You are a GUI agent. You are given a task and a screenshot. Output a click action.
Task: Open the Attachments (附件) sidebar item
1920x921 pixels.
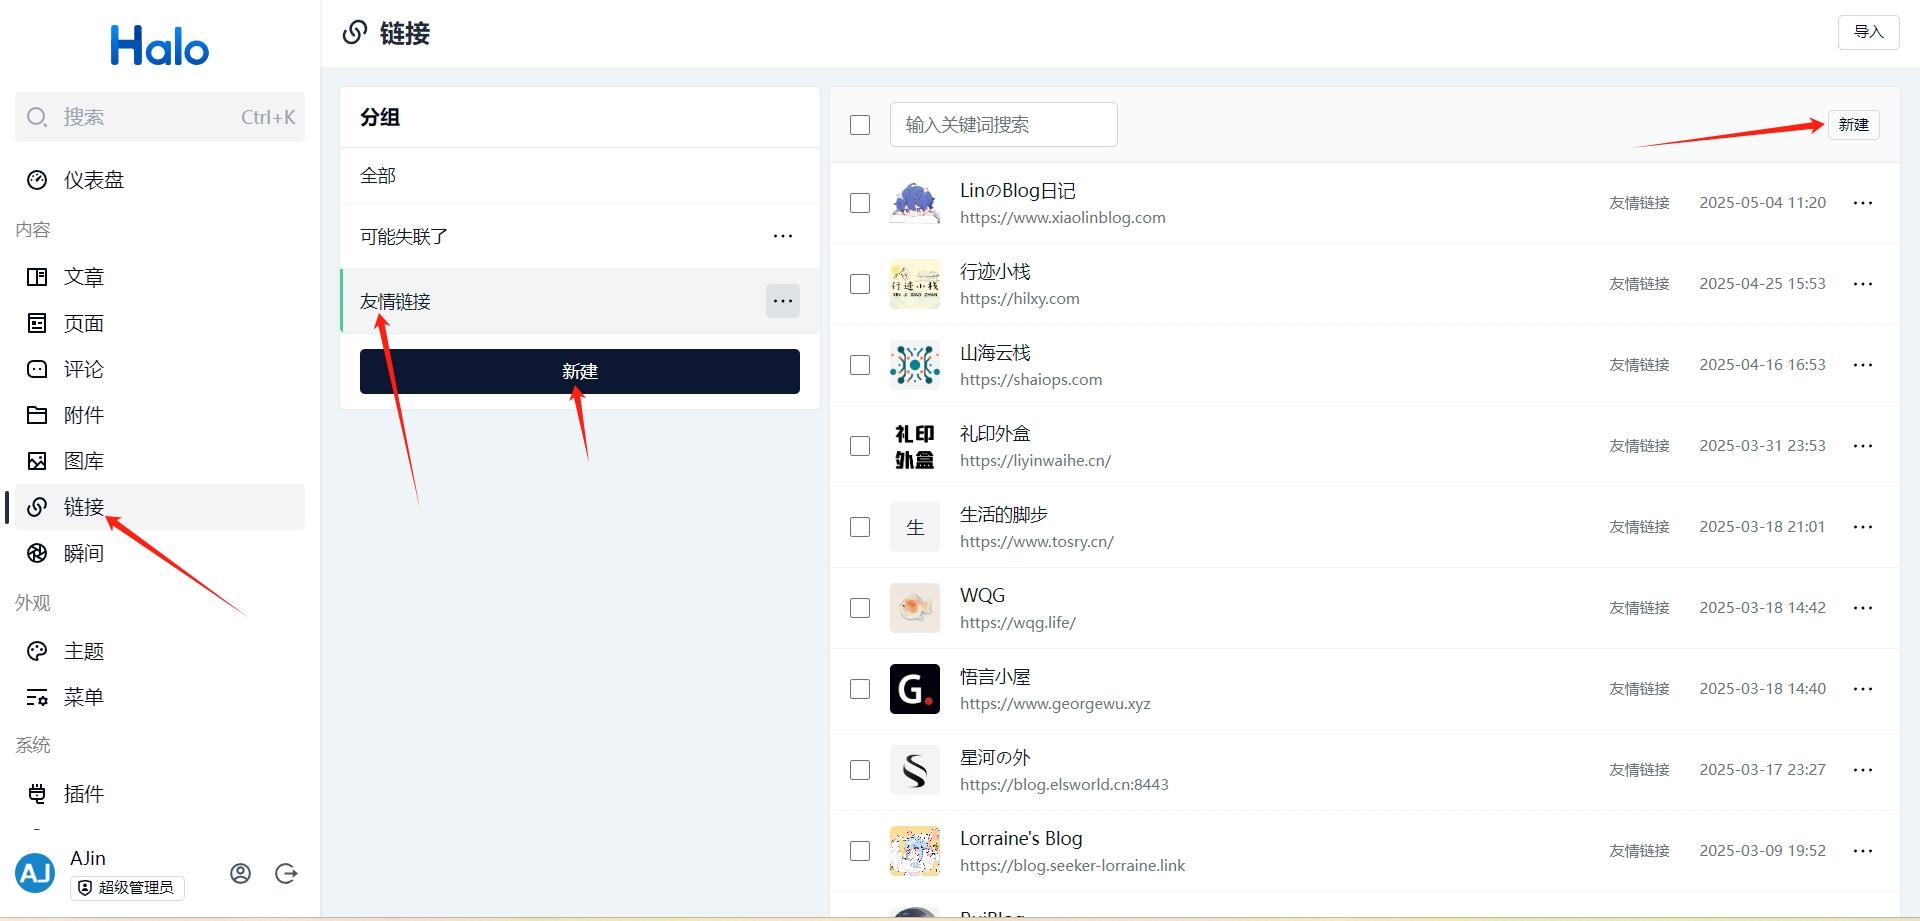click(x=83, y=415)
